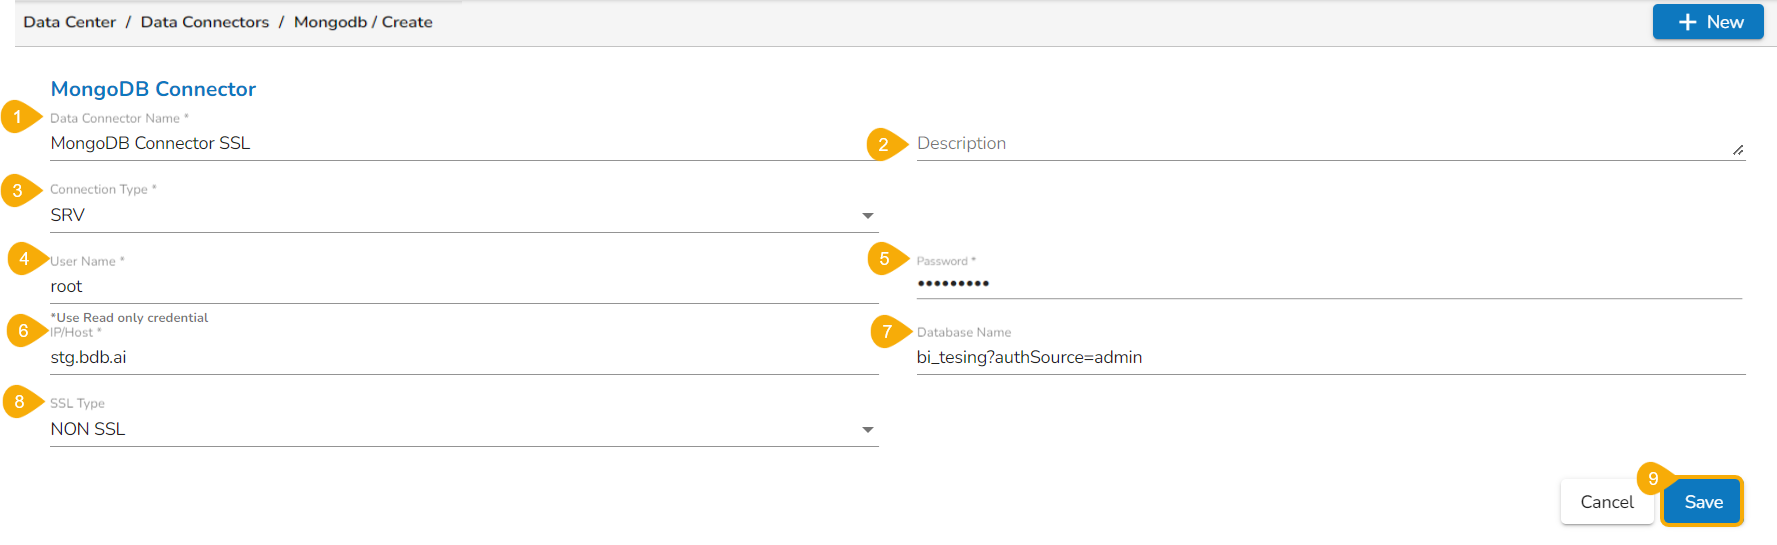
Task: Click the Password input field
Action: 1328,284
